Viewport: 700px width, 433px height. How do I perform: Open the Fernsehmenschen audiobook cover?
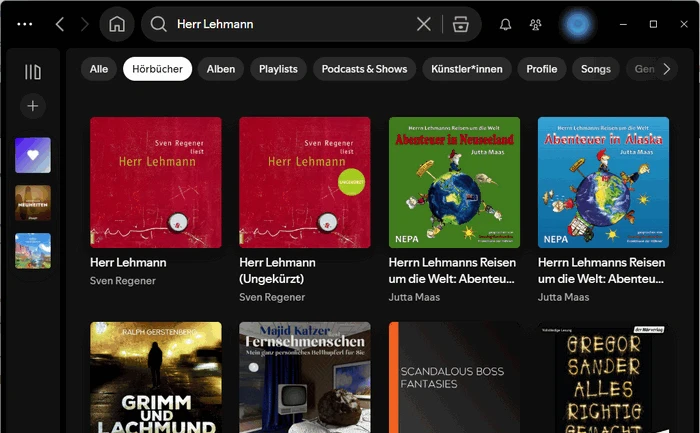pyautogui.click(x=305, y=377)
